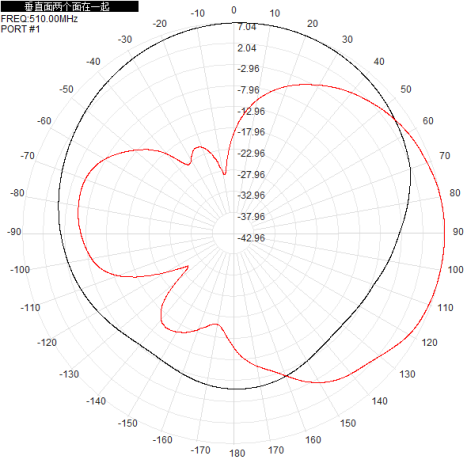Click the -90 degree angle label
Screen dimensions: 467x467
click(x=14, y=232)
